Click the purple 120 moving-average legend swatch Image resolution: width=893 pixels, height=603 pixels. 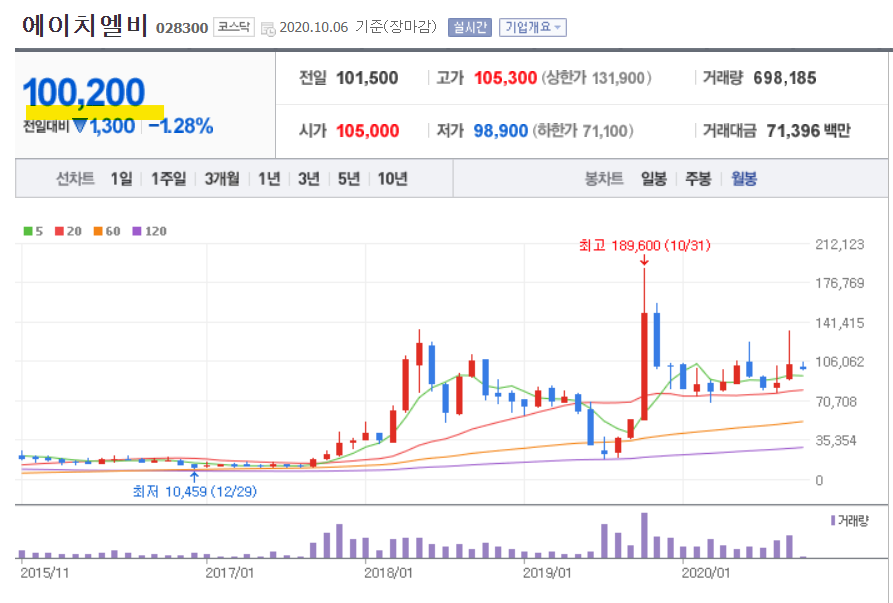point(137,231)
